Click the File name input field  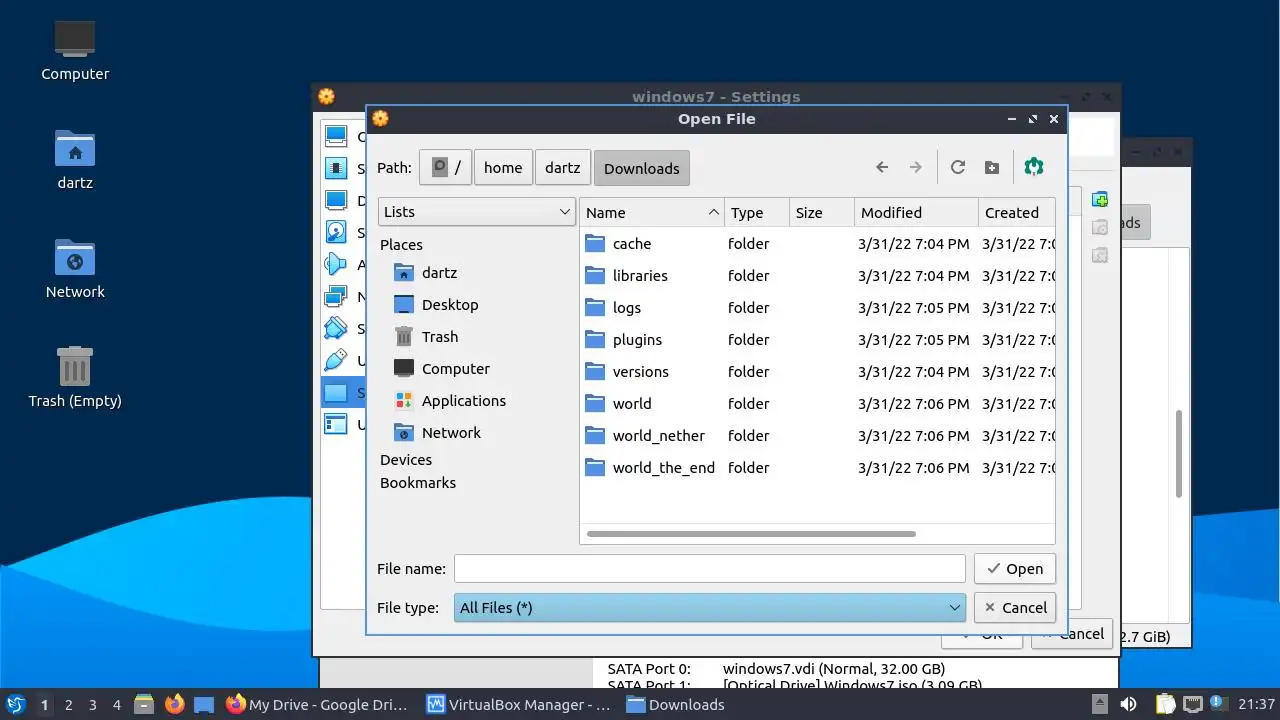710,568
